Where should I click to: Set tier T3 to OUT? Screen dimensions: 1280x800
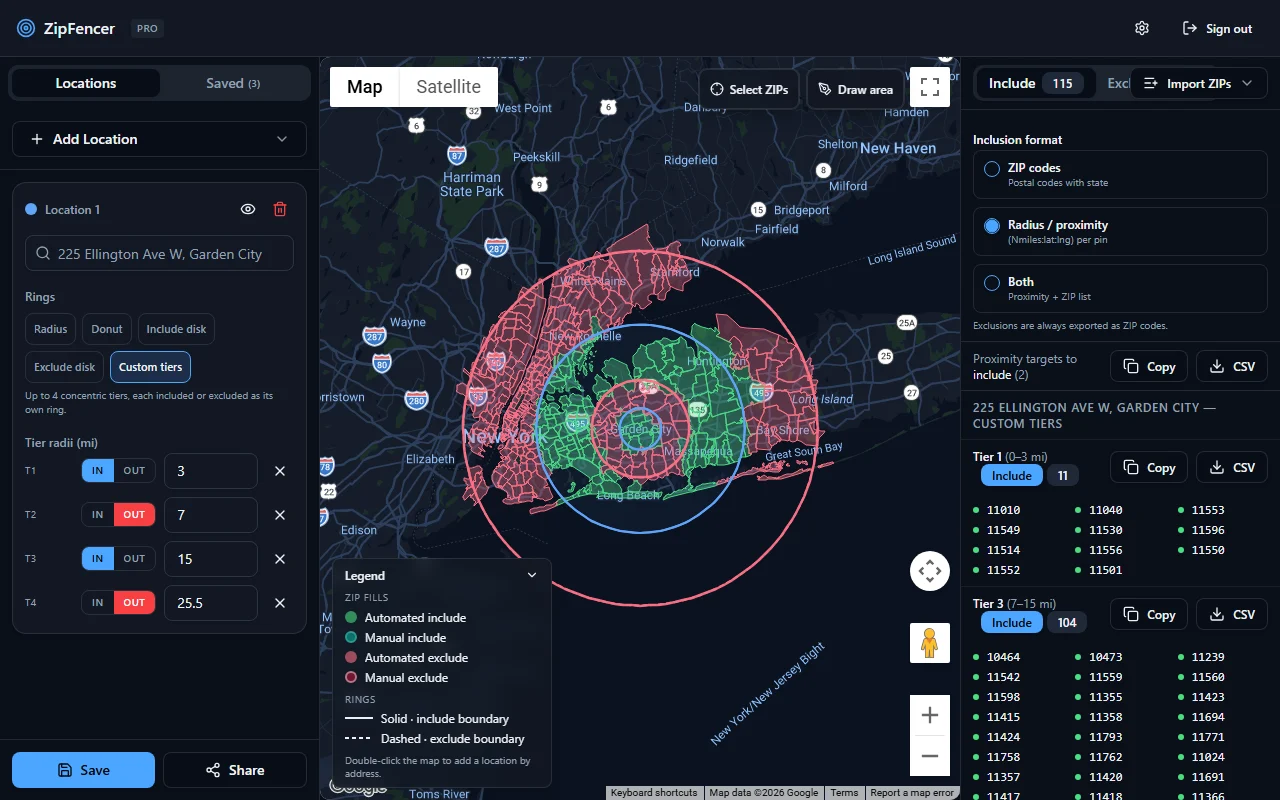(x=134, y=559)
